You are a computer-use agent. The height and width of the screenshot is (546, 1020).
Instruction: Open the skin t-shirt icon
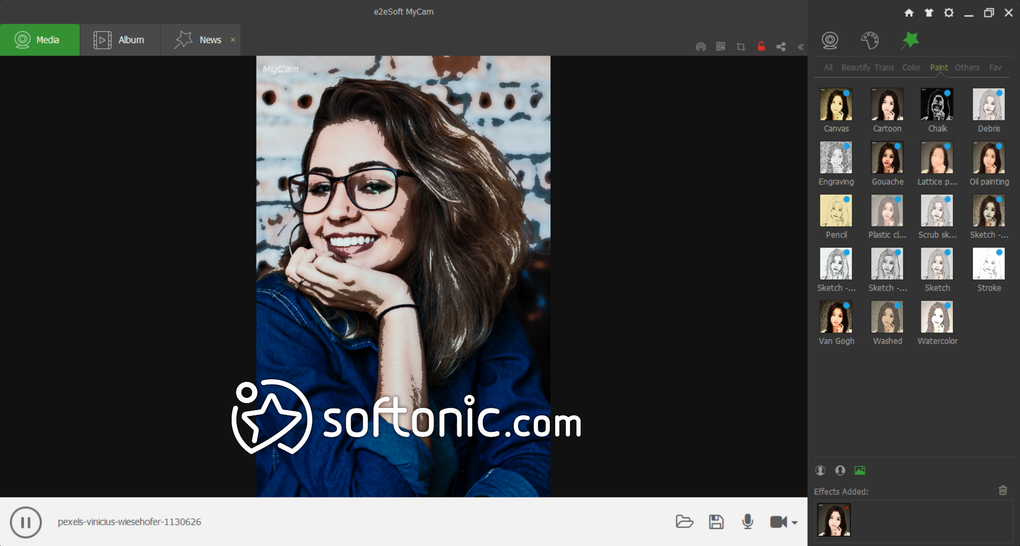pyautogui.click(x=928, y=13)
